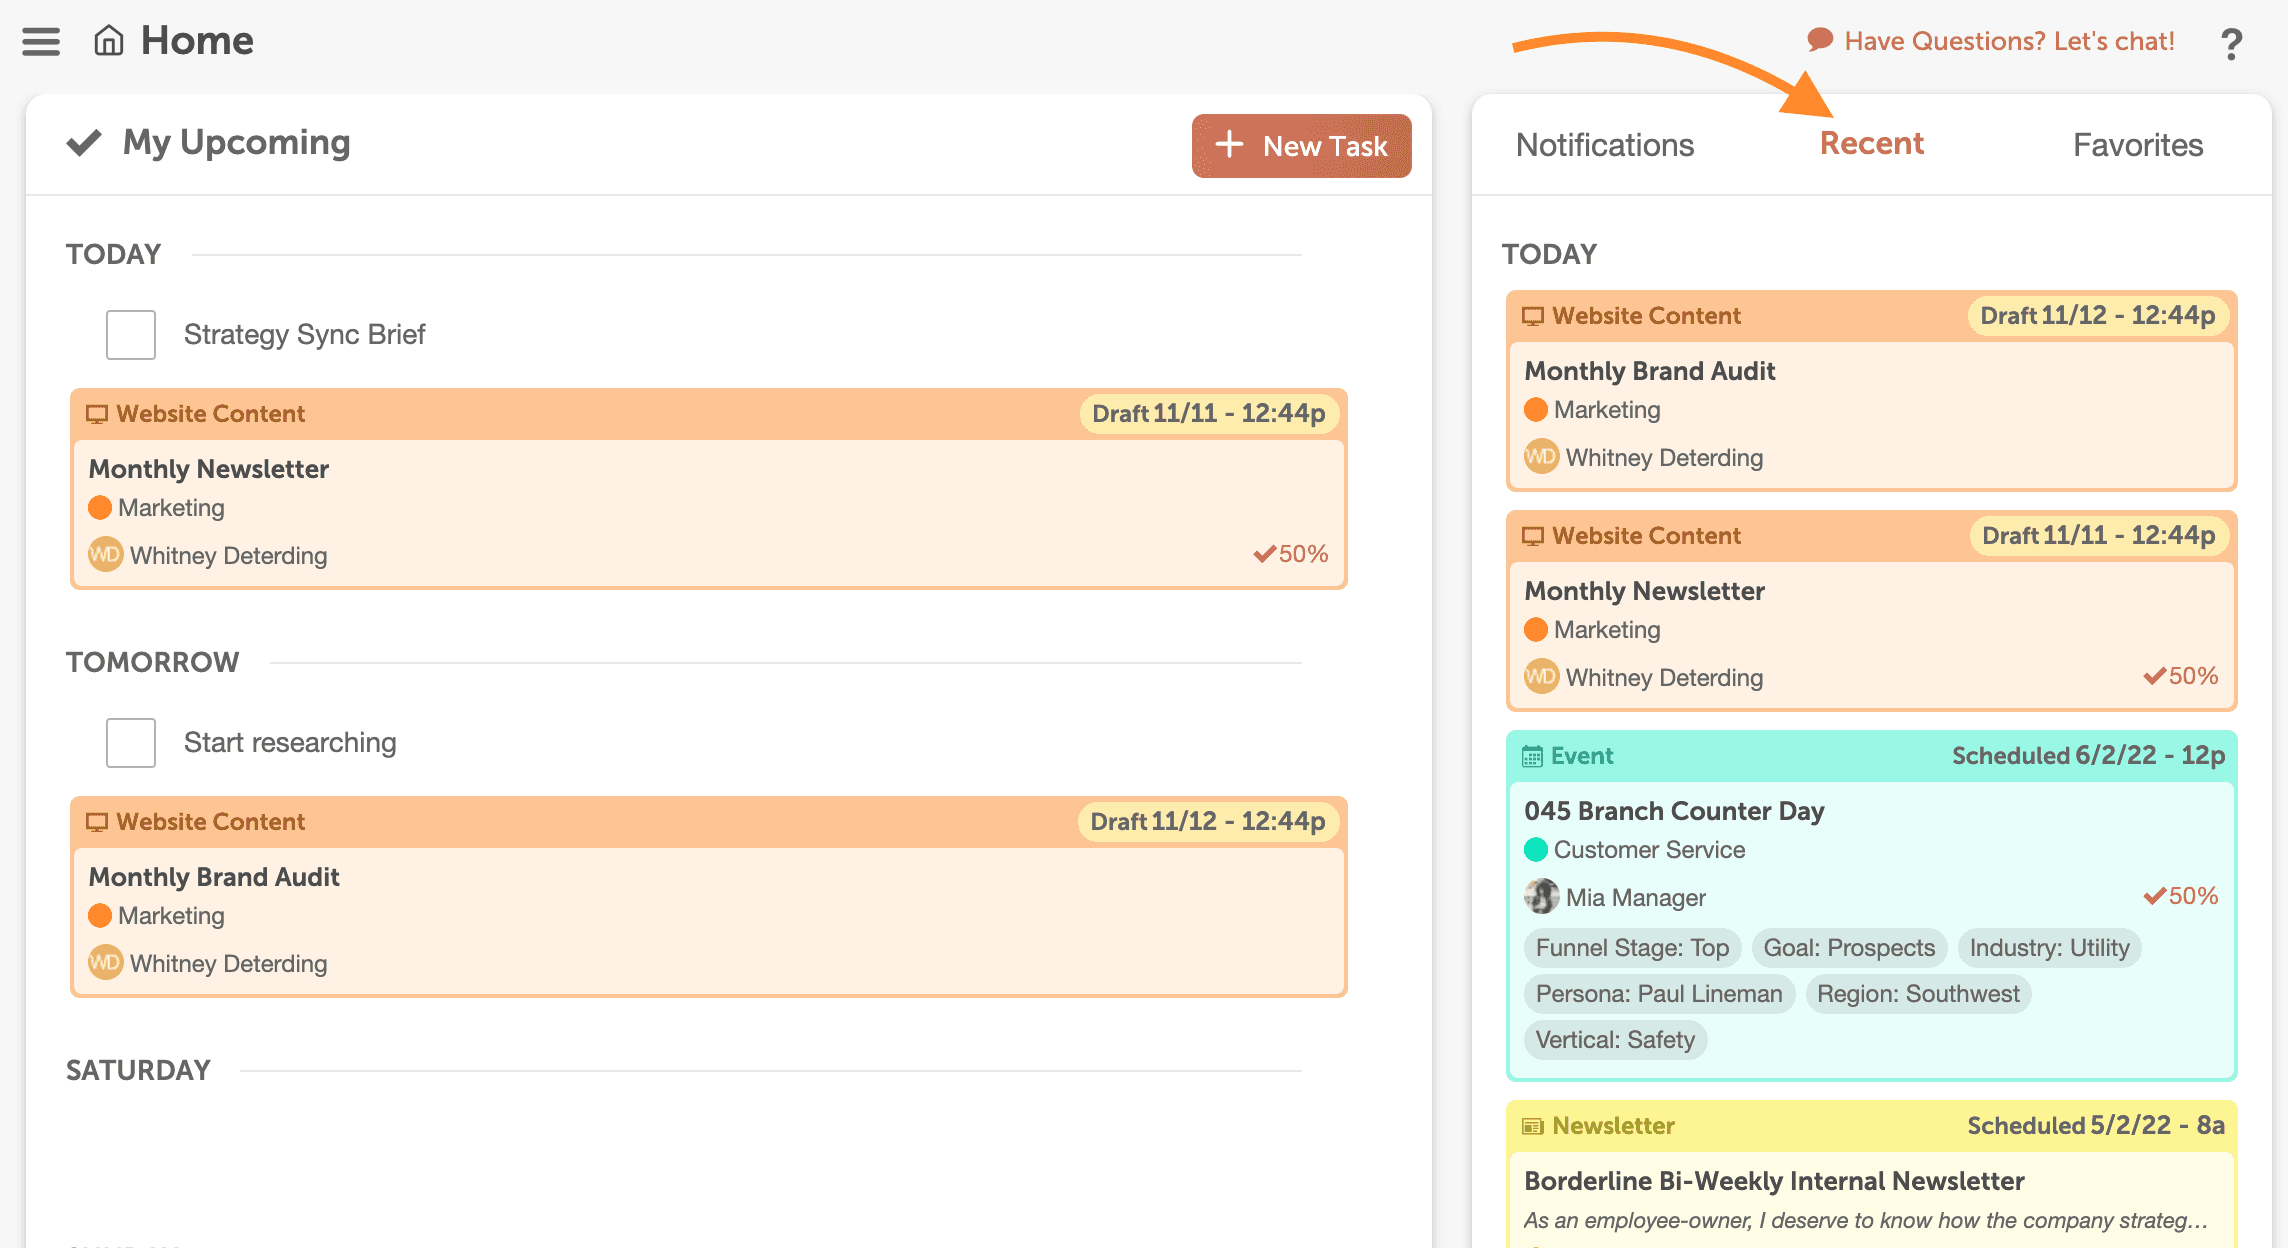This screenshot has height=1248, width=2288.
Task: Click Marketing color dot on recent Brand Audit
Action: 1536,410
